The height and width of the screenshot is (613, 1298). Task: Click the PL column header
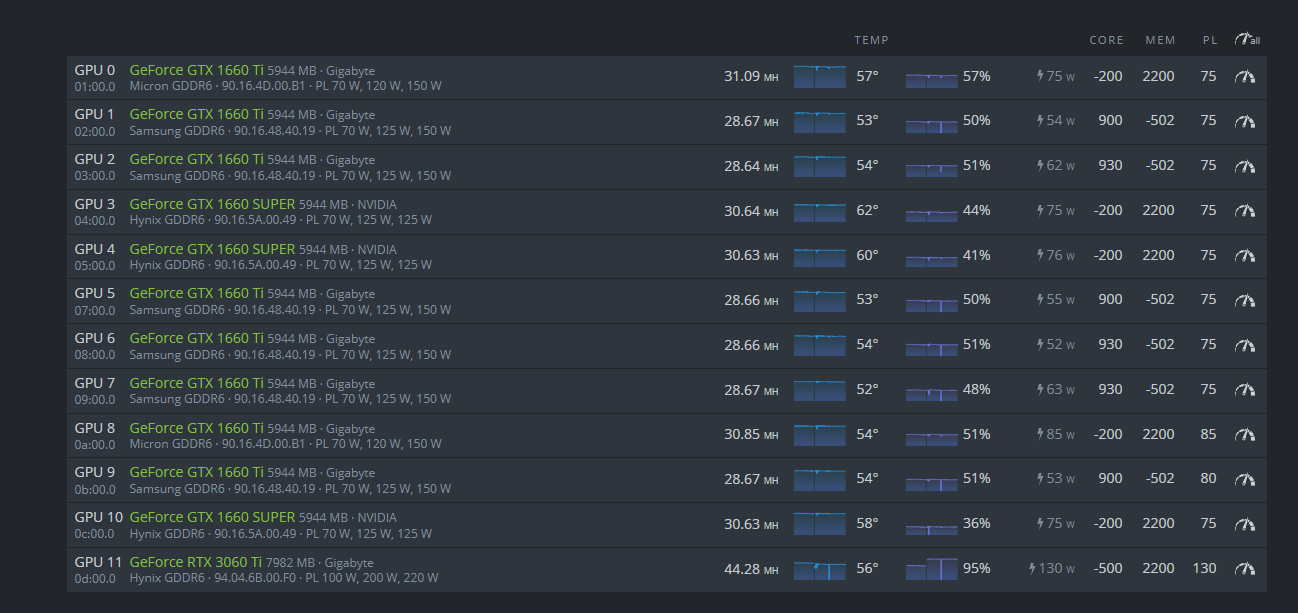point(1210,40)
